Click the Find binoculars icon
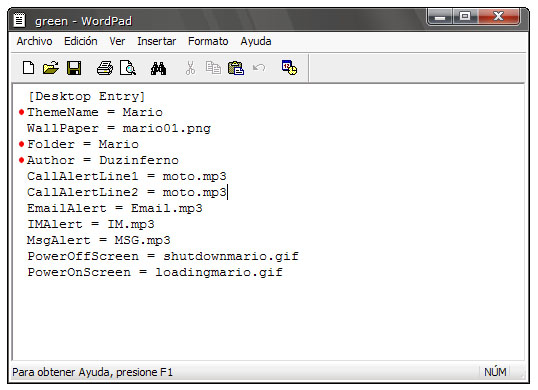 point(158,68)
